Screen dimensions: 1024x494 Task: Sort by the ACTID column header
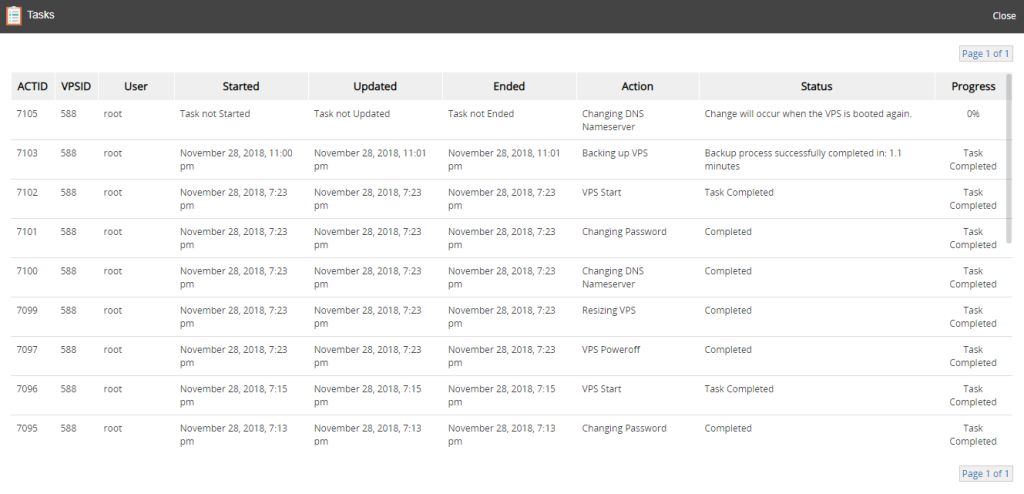[32, 86]
